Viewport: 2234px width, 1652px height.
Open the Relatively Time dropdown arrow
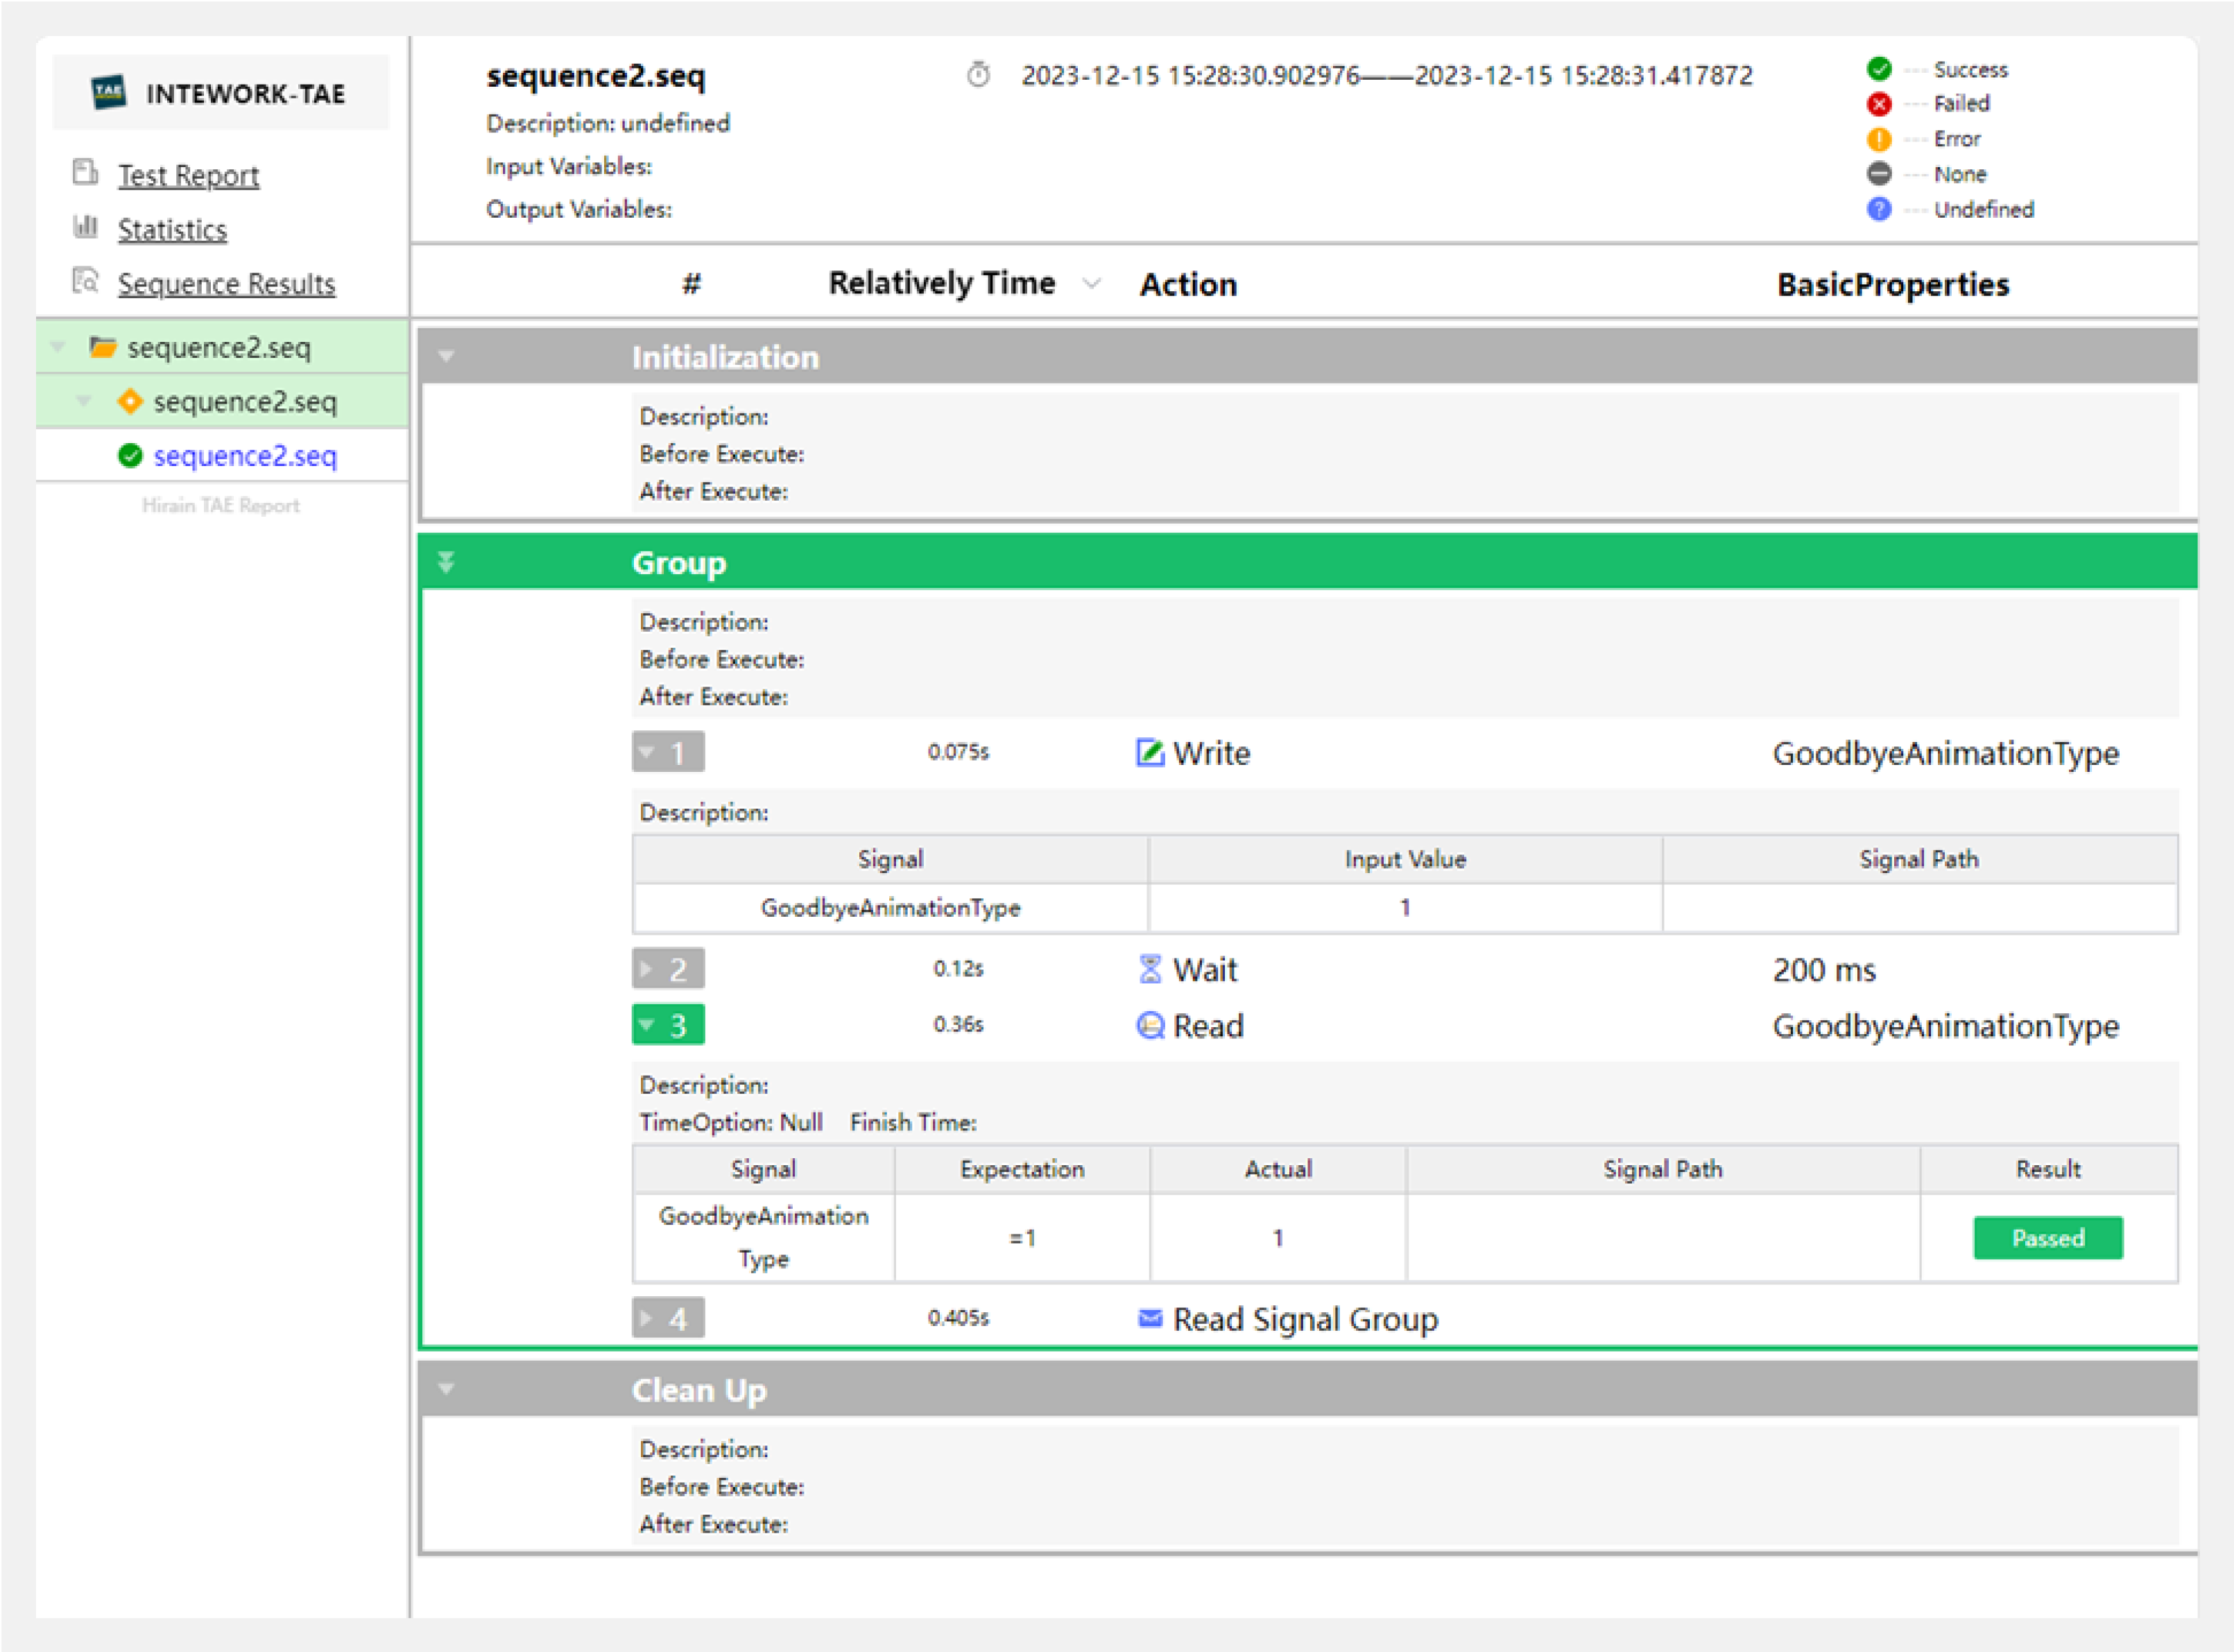[x=1092, y=284]
